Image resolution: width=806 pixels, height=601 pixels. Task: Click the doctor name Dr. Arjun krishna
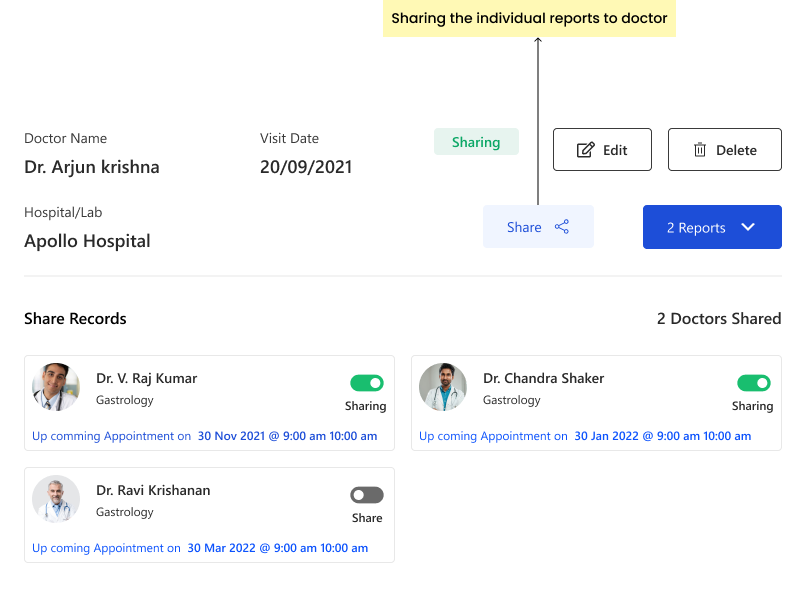point(92,167)
